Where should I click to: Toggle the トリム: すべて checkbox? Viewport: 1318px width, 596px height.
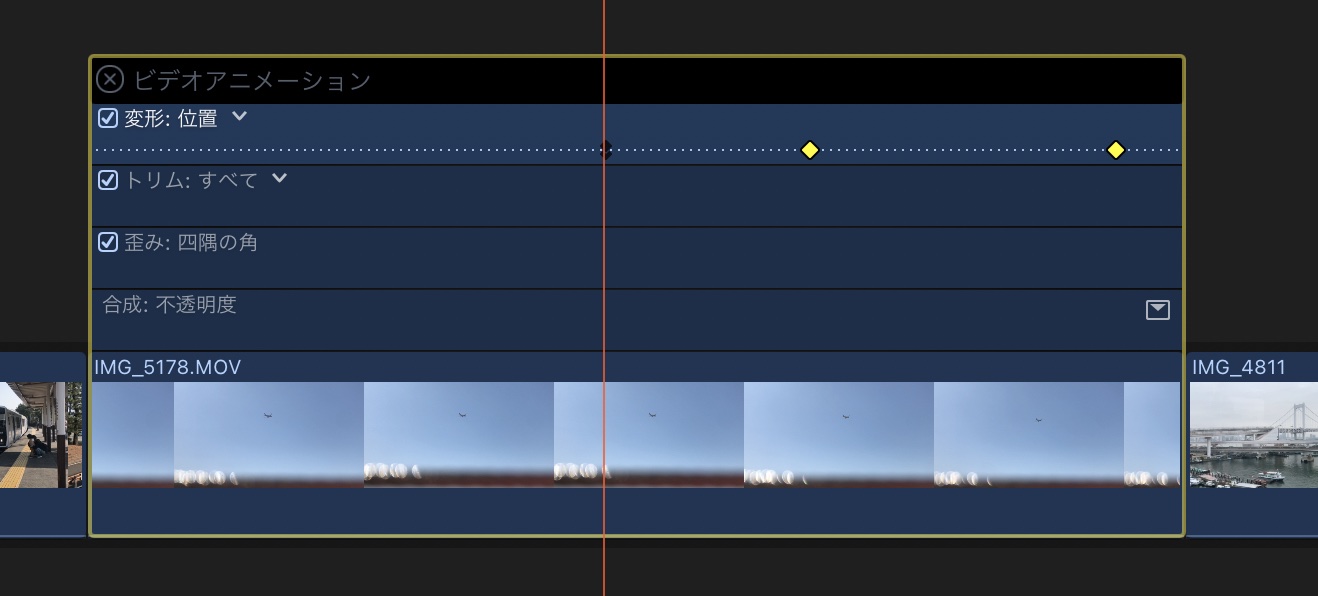pos(108,181)
